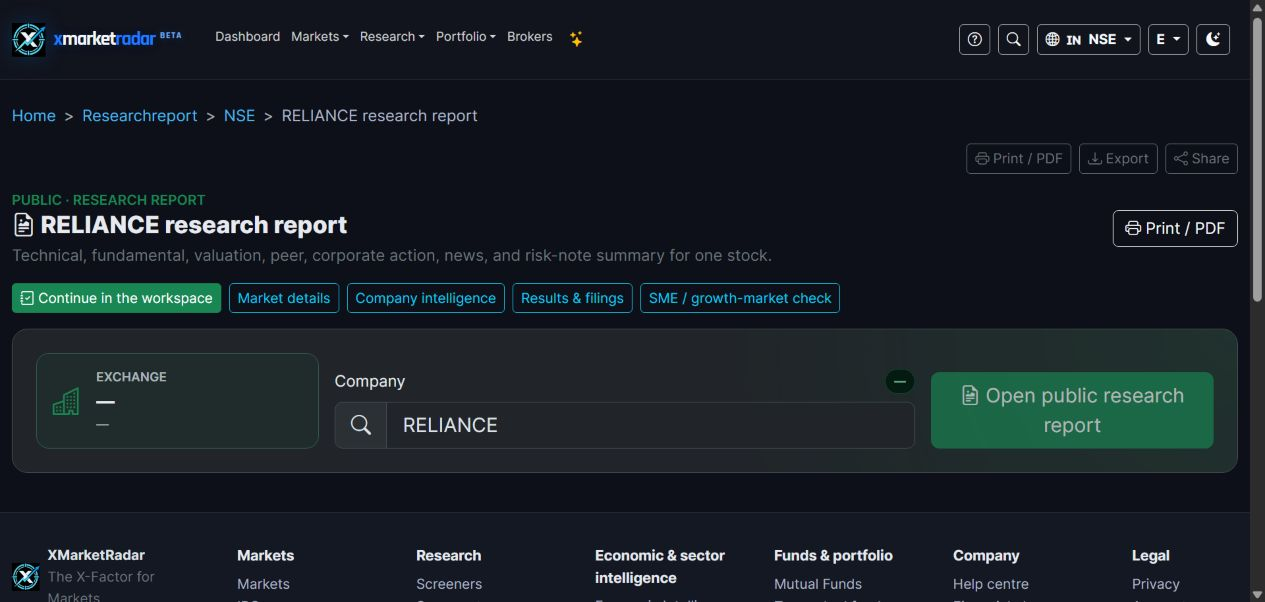The width and height of the screenshot is (1265, 602).
Task: Click the Economic & sector intelligence footer heading
Action: pos(660,566)
